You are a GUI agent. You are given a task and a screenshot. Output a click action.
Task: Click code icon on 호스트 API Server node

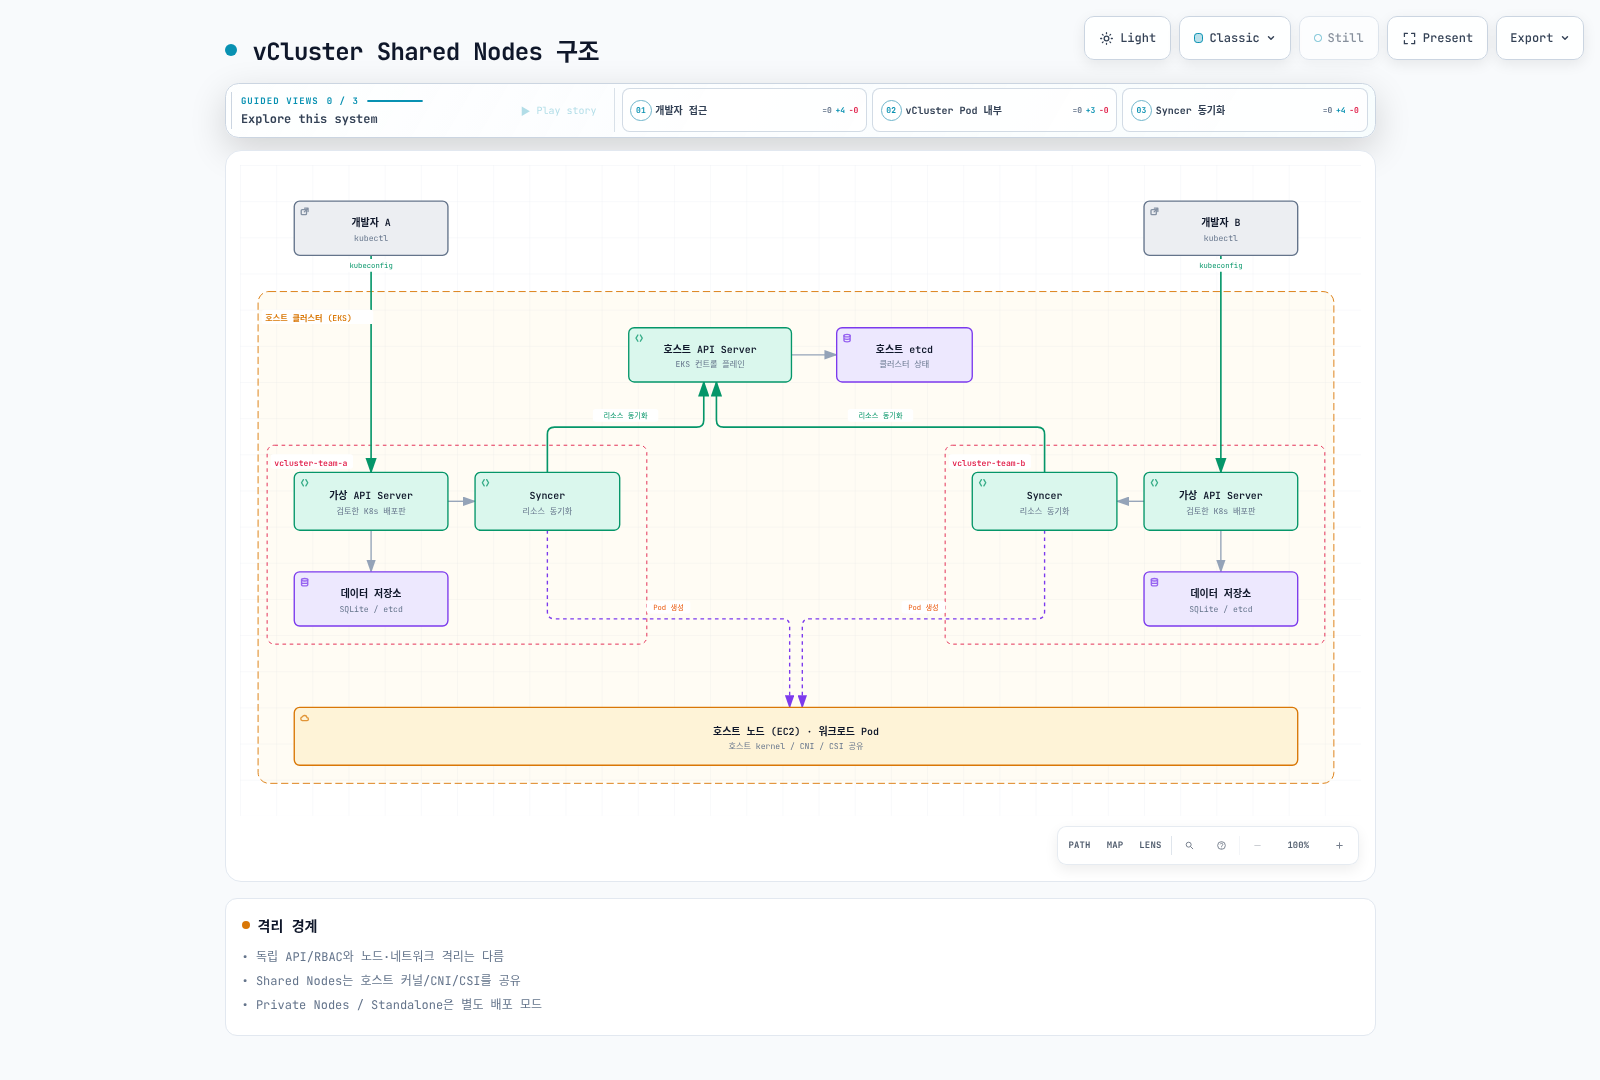(639, 338)
